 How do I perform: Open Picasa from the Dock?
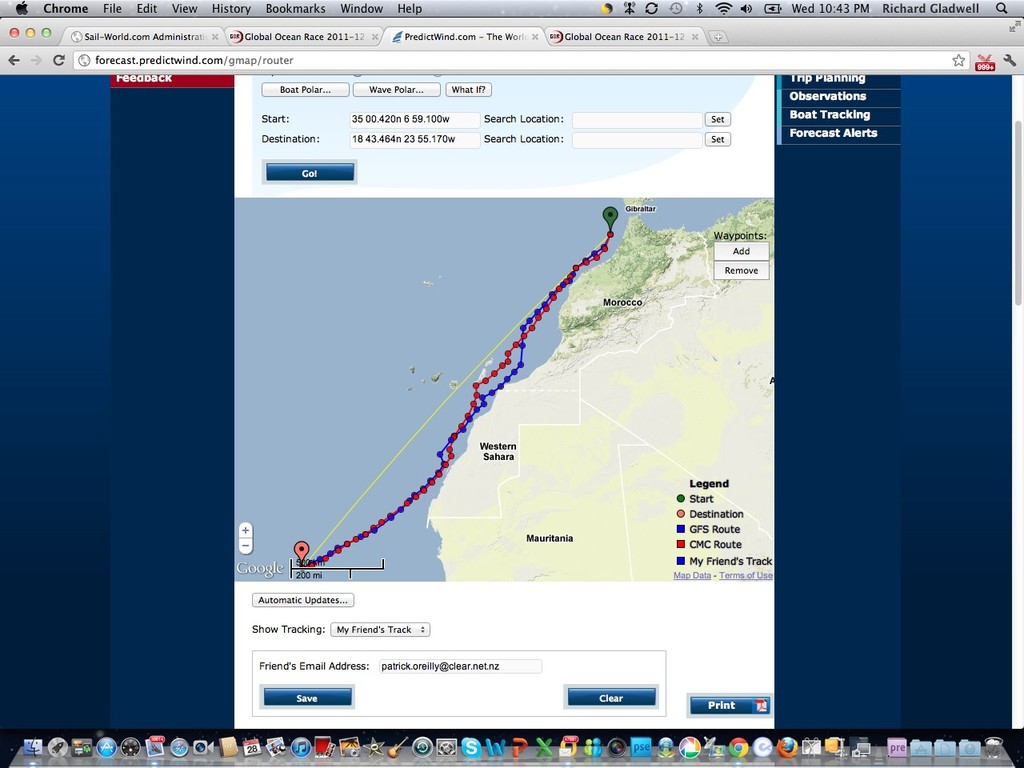pyautogui.click(x=689, y=746)
